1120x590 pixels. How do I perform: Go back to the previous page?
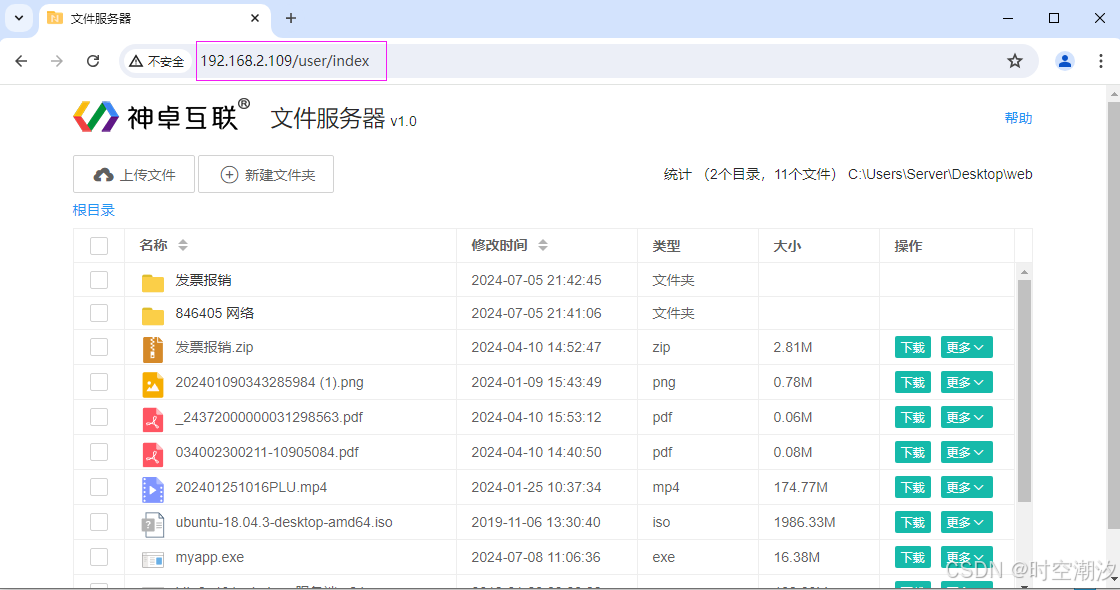(21, 61)
